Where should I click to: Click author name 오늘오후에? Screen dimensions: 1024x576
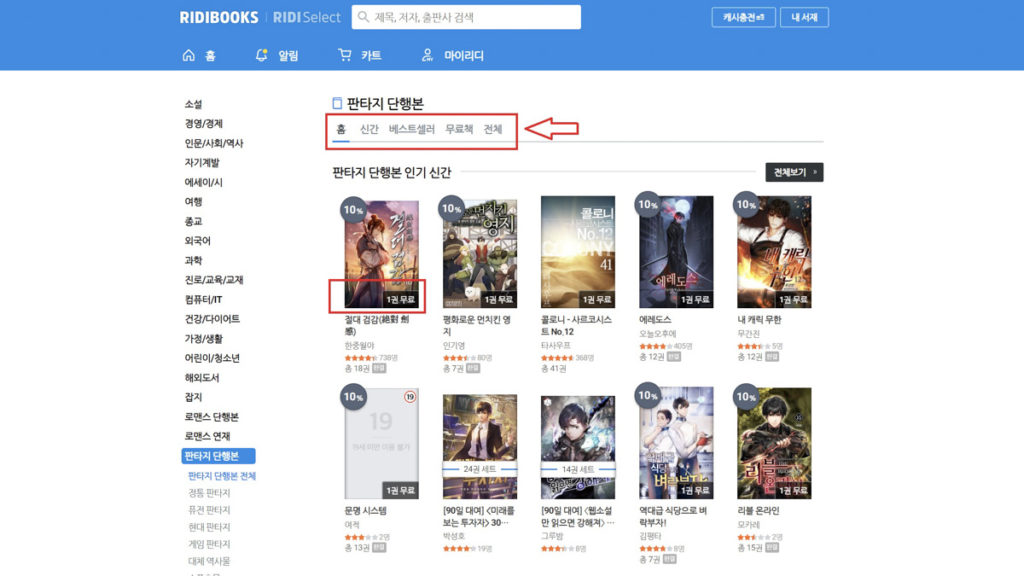pos(658,334)
